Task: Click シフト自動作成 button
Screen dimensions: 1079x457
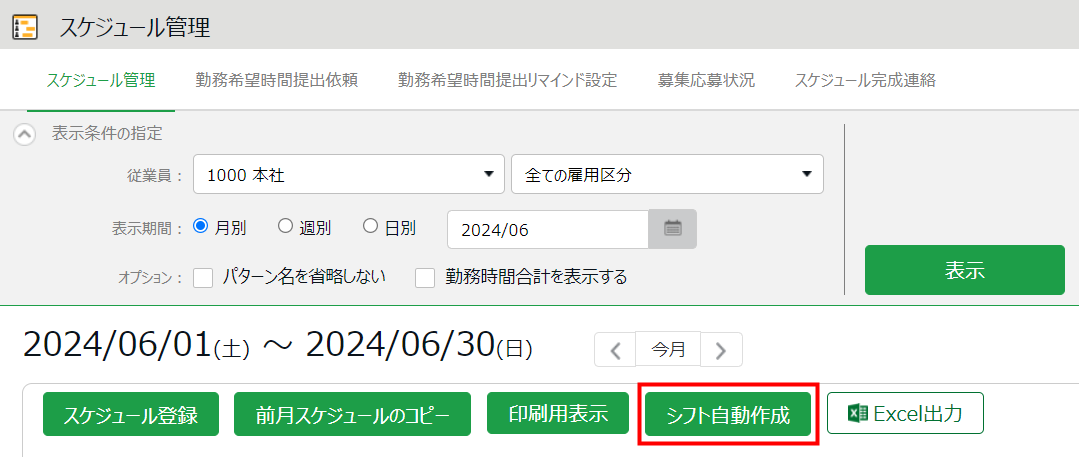Action: point(729,414)
